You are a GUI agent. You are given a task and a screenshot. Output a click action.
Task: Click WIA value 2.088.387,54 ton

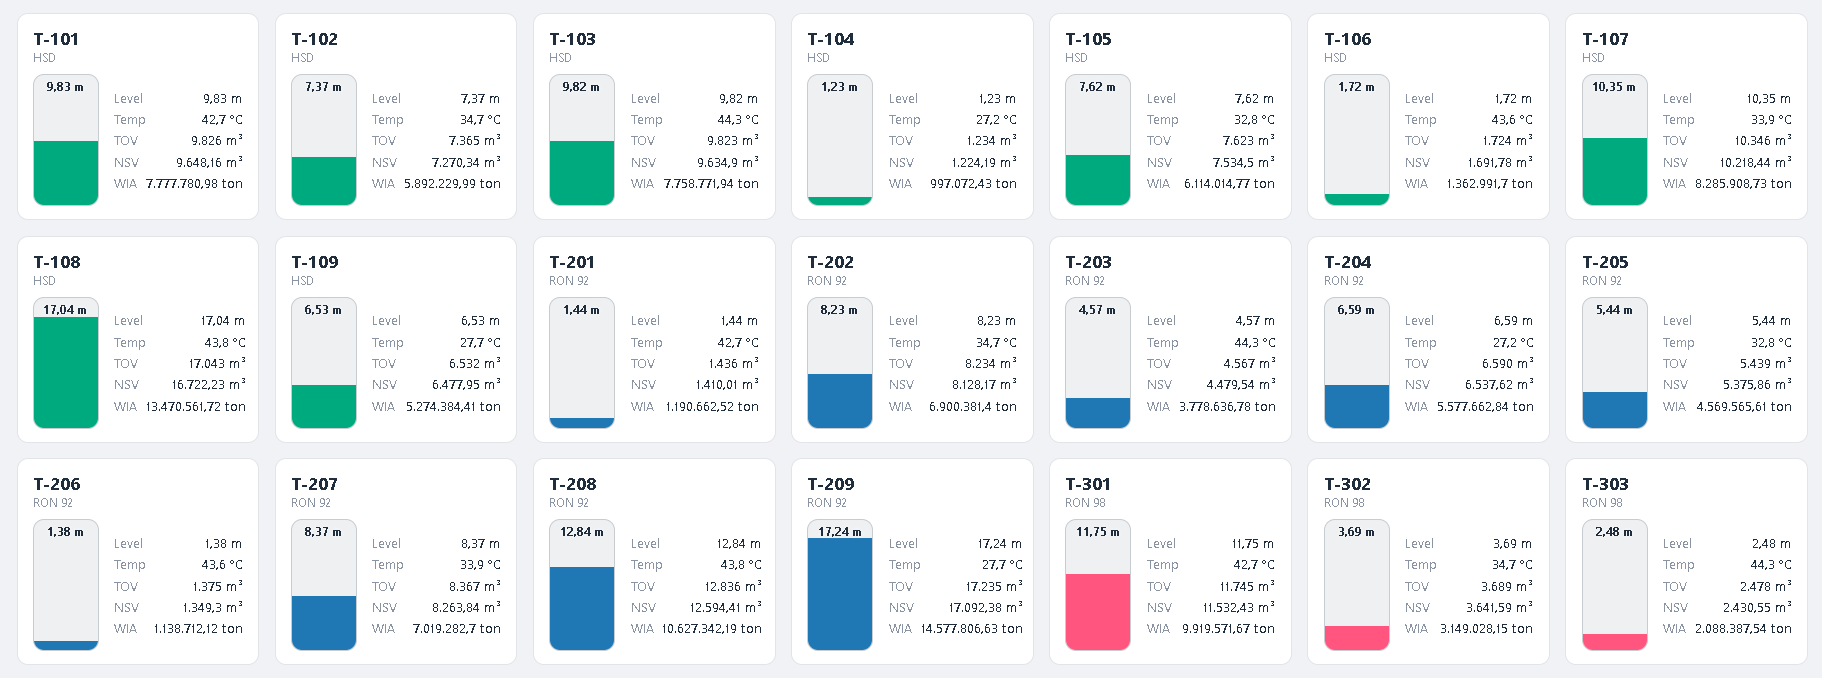coord(1743,629)
